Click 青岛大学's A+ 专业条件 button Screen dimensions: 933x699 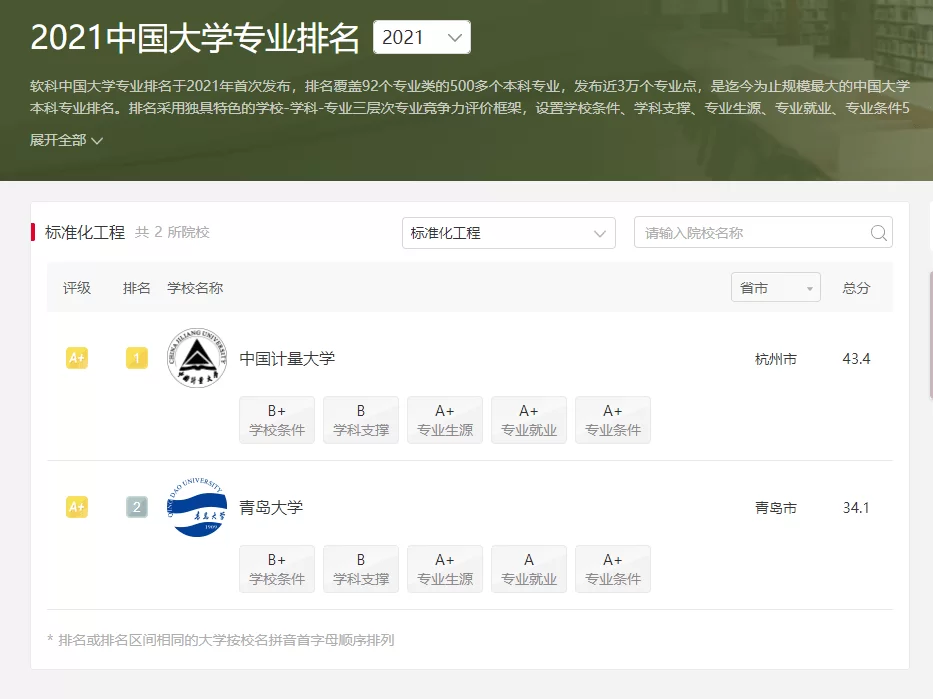pyautogui.click(x=613, y=569)
